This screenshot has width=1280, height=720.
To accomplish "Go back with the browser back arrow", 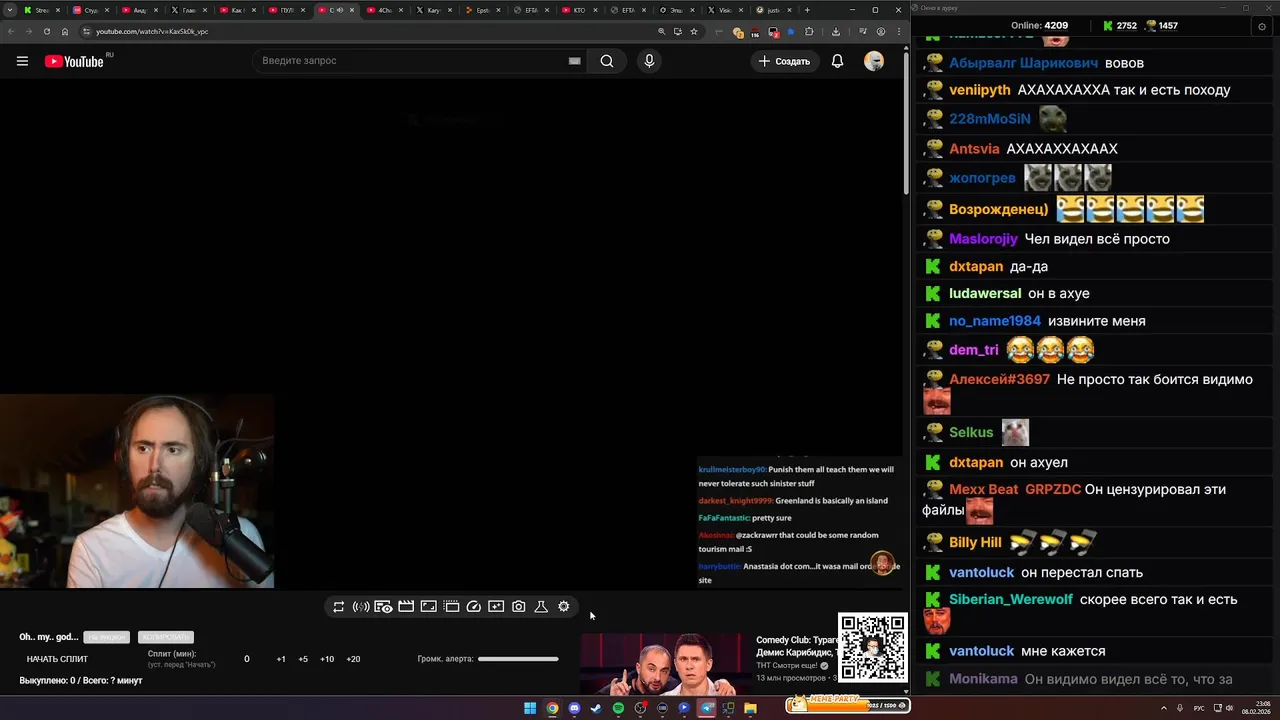I will click(x=11, y=31).
